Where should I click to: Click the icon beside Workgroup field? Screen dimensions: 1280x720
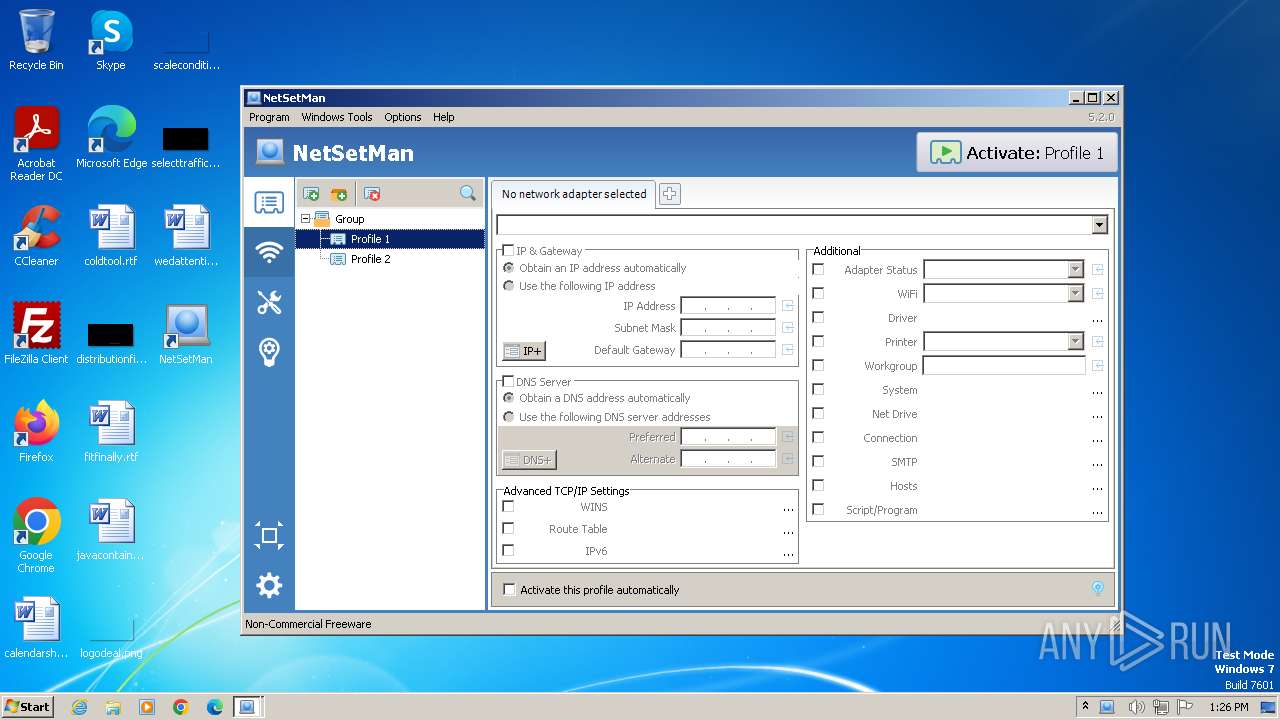[1097, 366]
